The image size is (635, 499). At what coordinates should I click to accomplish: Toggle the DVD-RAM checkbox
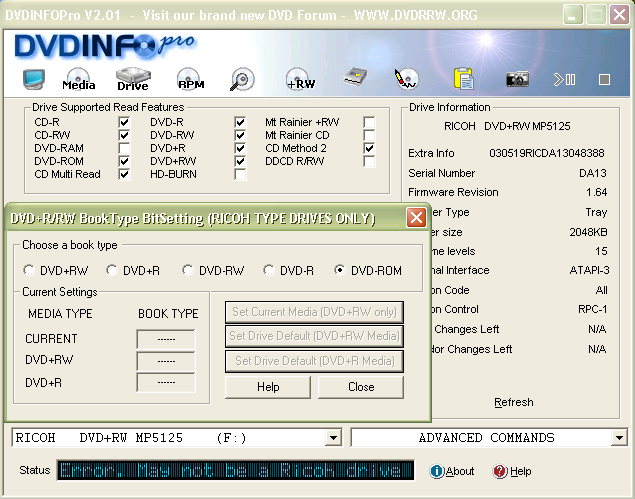124,148
